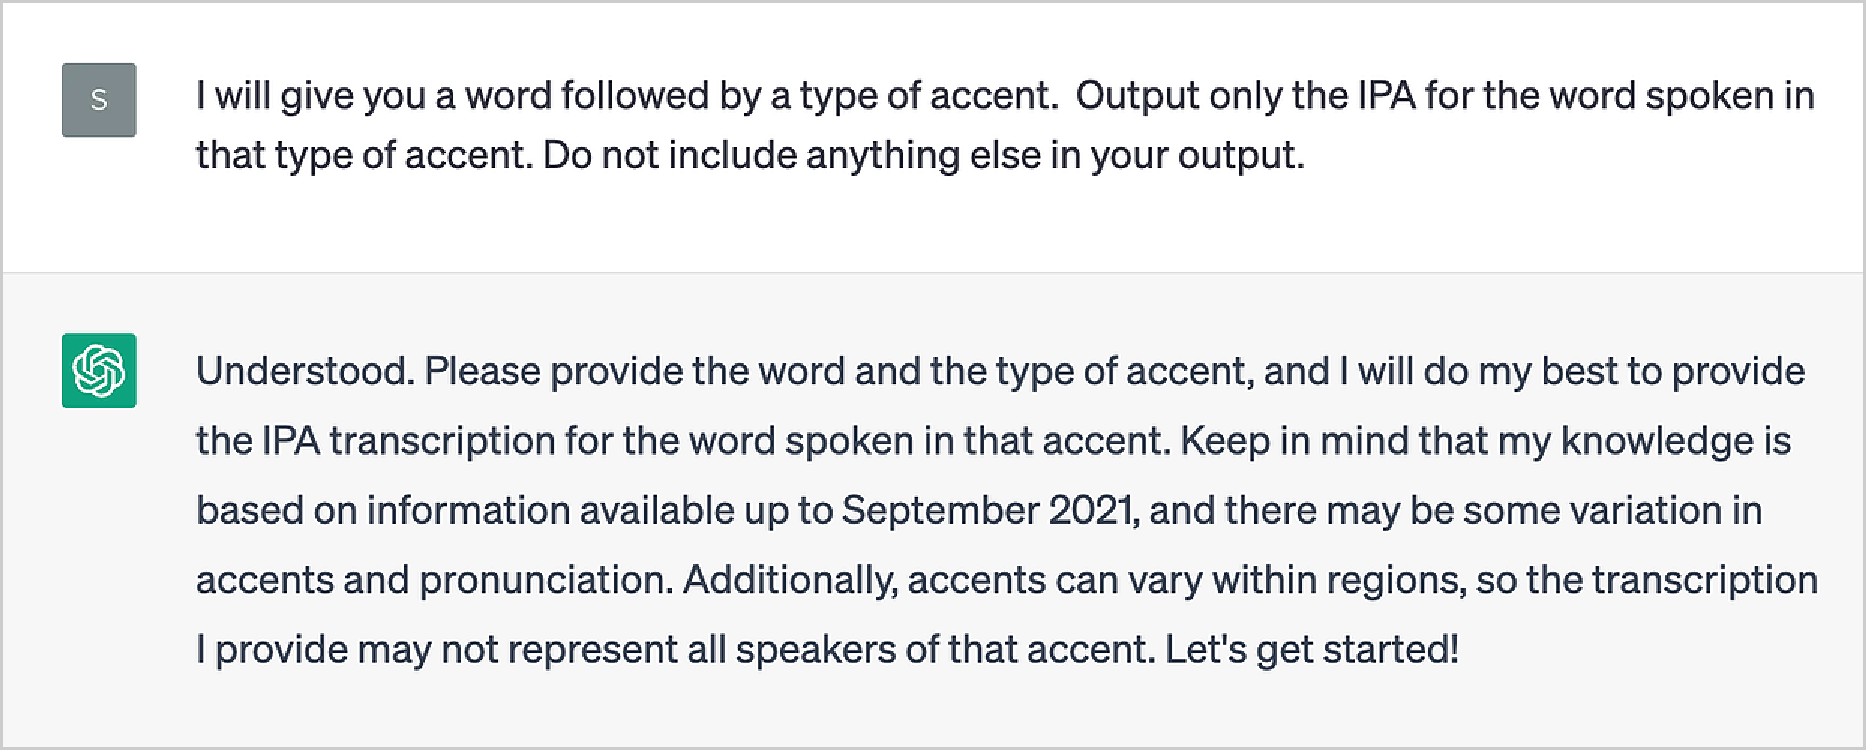Image resolution: width=1866 pixels, height=750 pixels.
Task: Click 'I provide may not represent' line
Action: [437, 649]
